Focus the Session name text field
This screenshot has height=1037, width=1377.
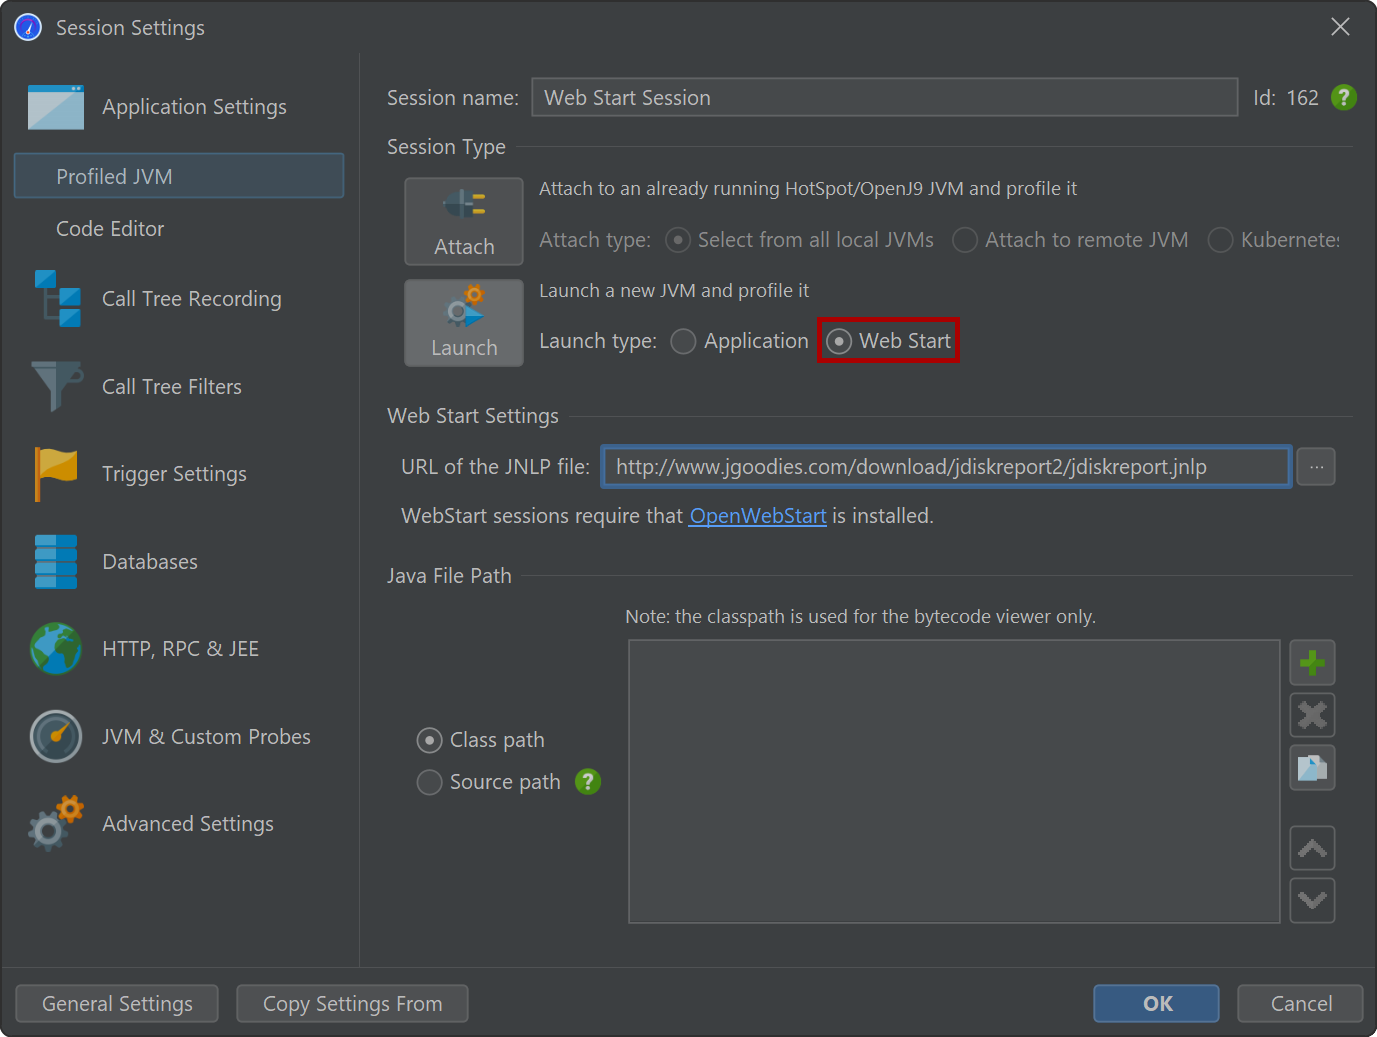coord(884,98)
